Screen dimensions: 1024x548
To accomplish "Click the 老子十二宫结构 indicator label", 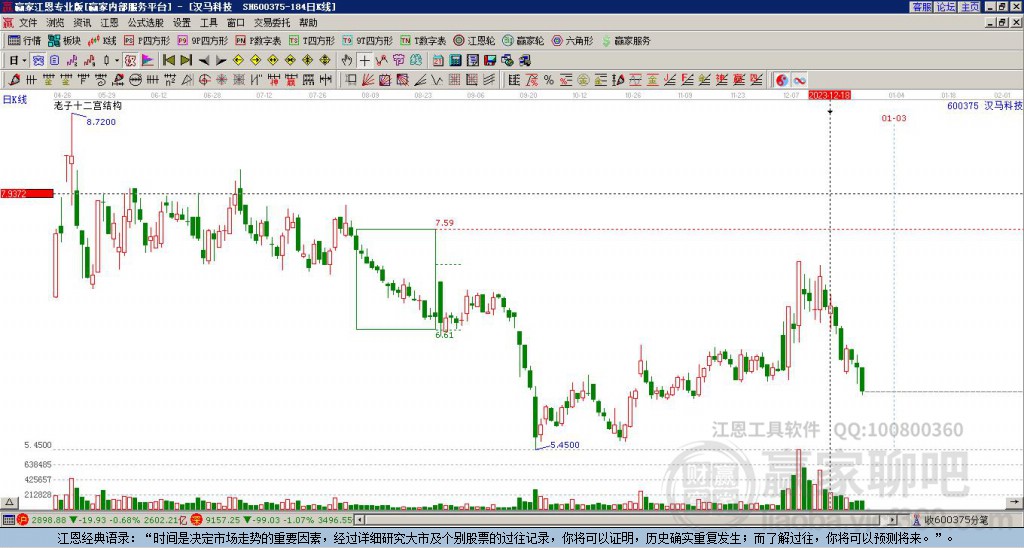I will (x=88, y=105).
